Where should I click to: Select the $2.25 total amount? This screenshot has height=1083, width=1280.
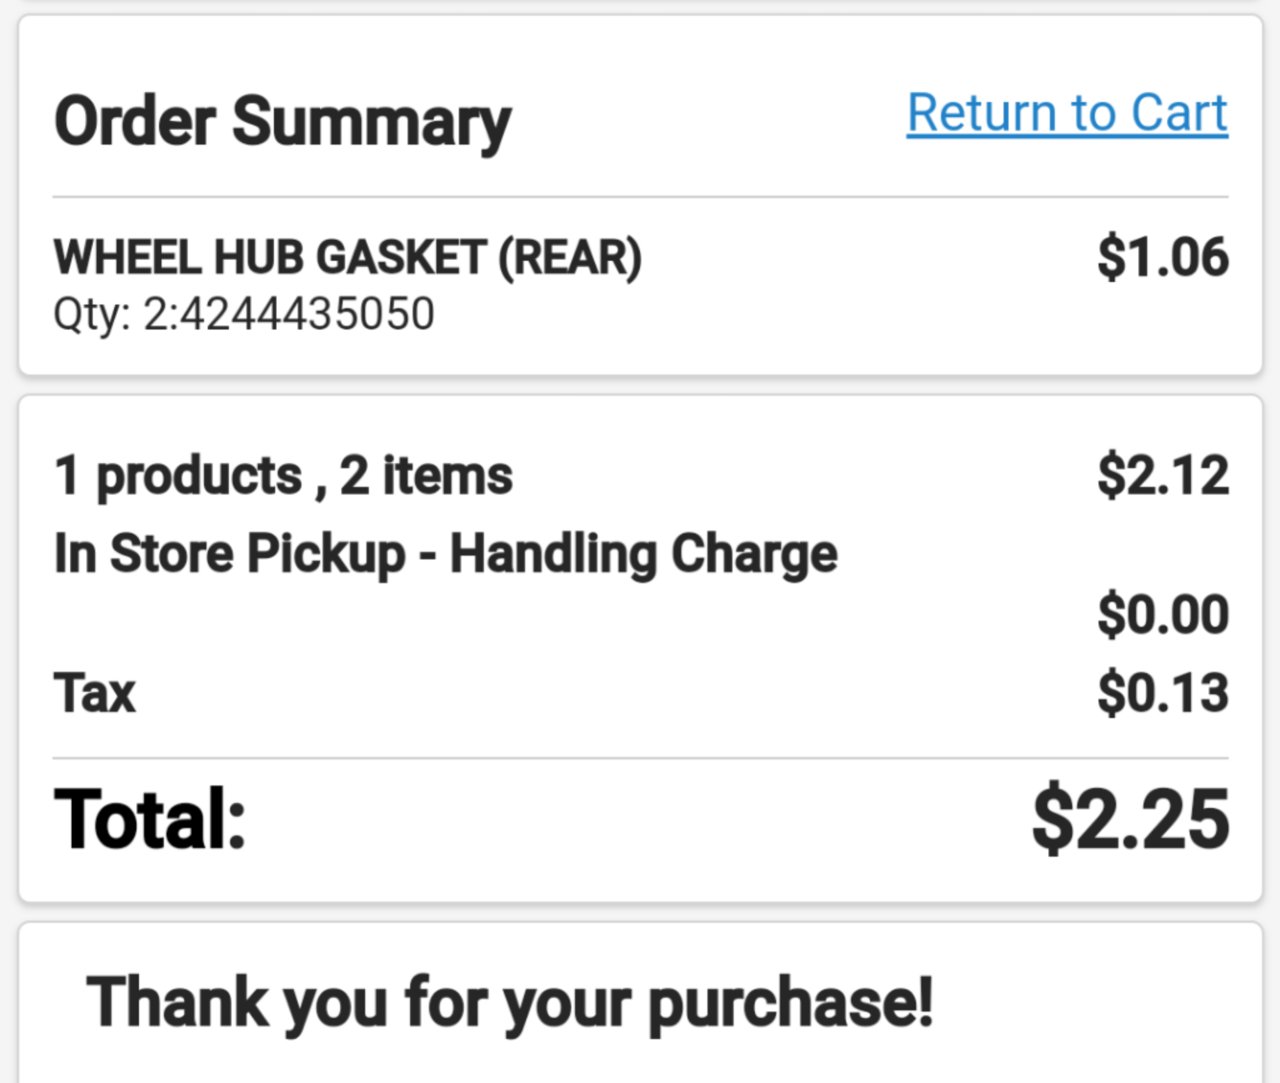coord(1131,820)
